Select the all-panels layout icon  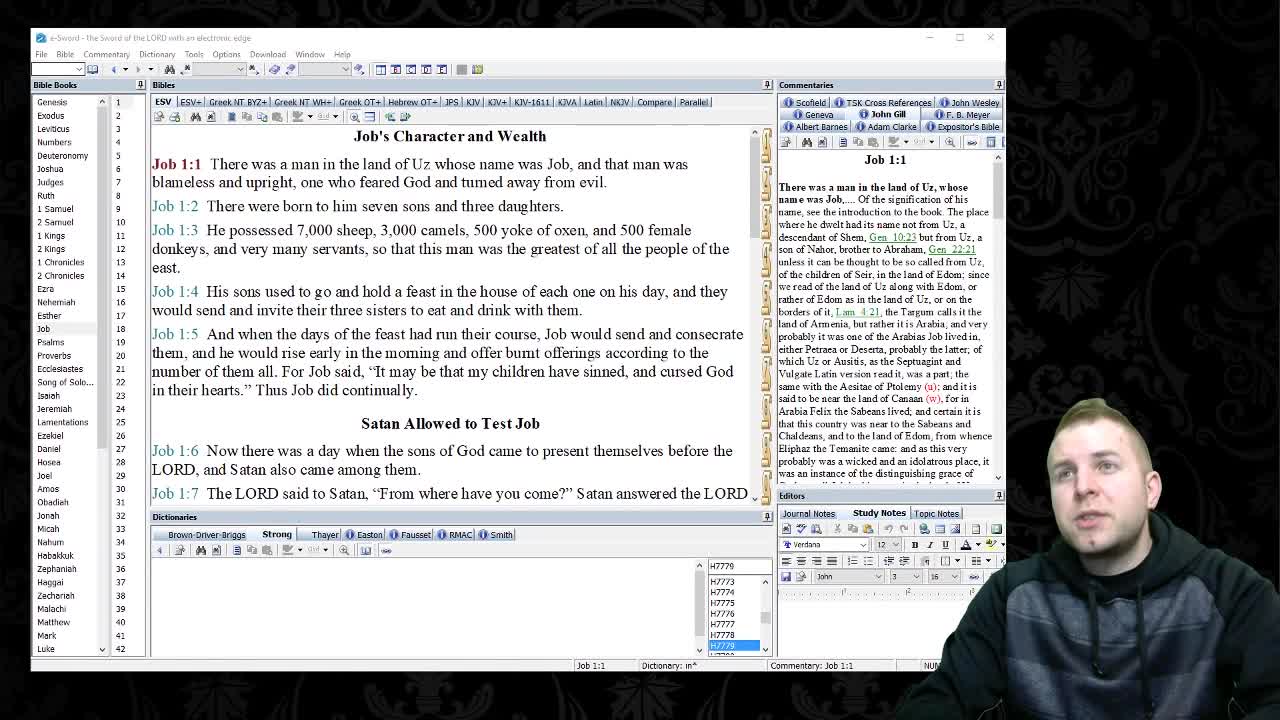pos(381,69)
